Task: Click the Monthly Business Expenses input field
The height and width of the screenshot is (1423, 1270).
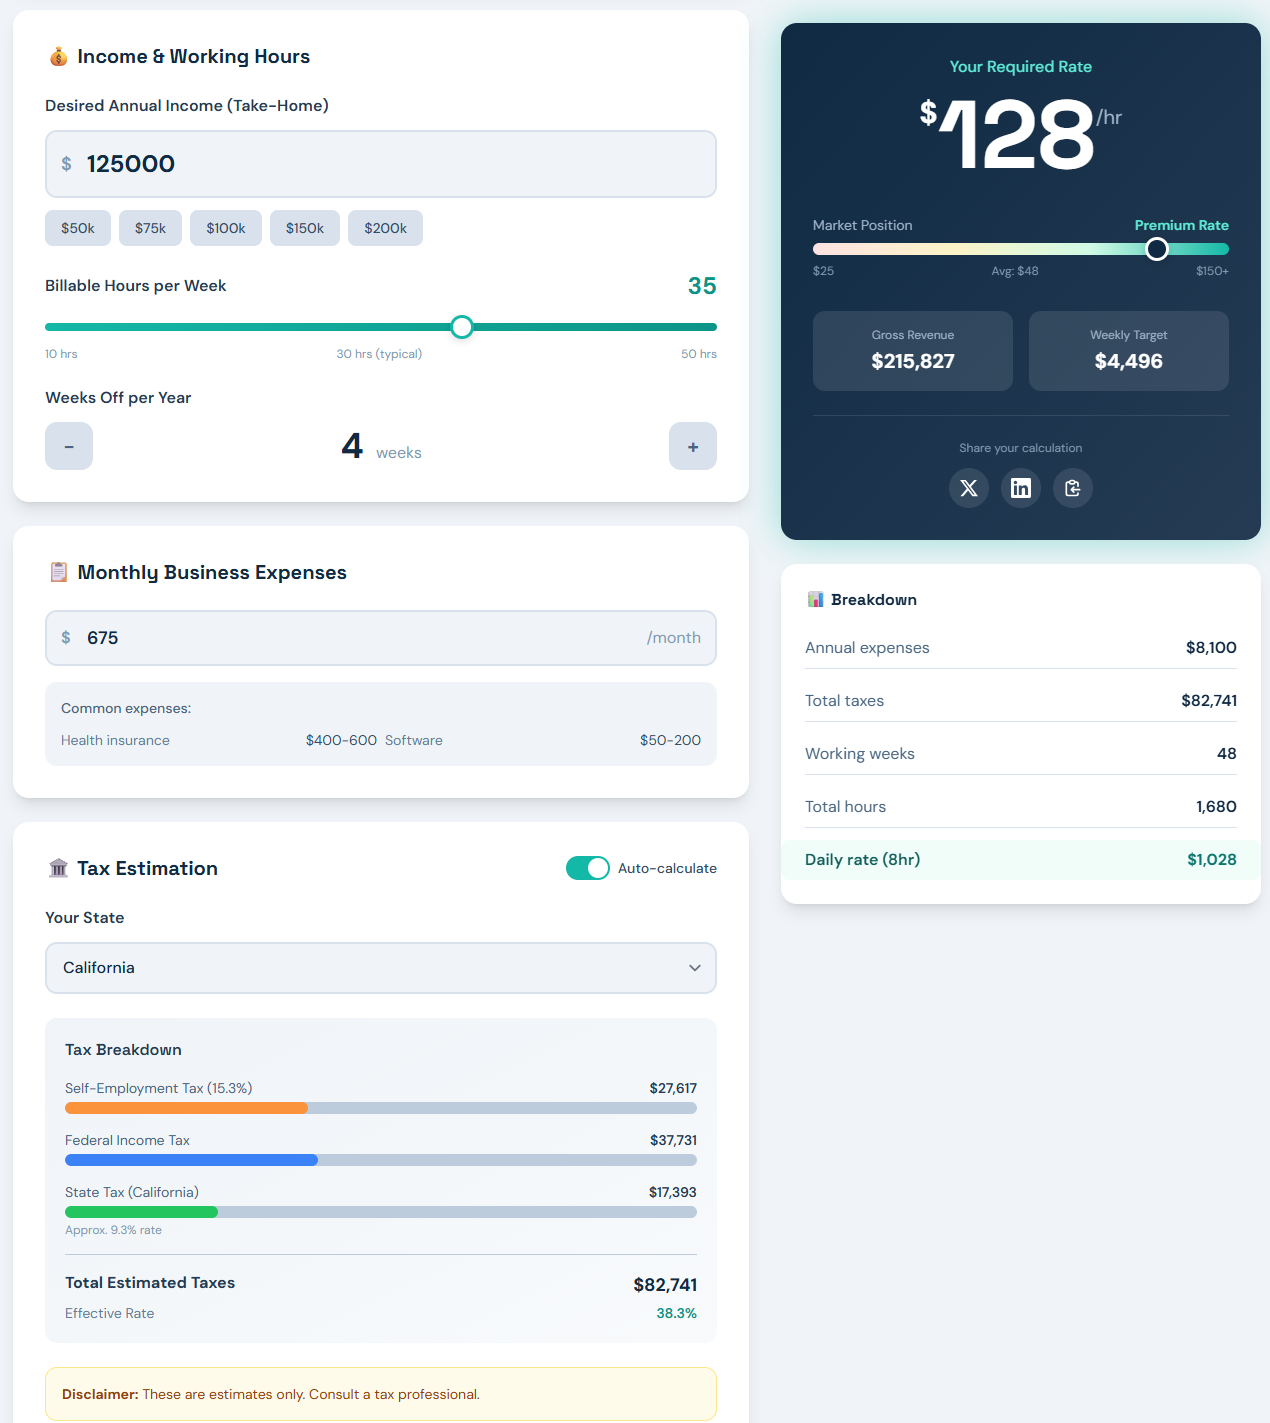Action: coord(380,637)
